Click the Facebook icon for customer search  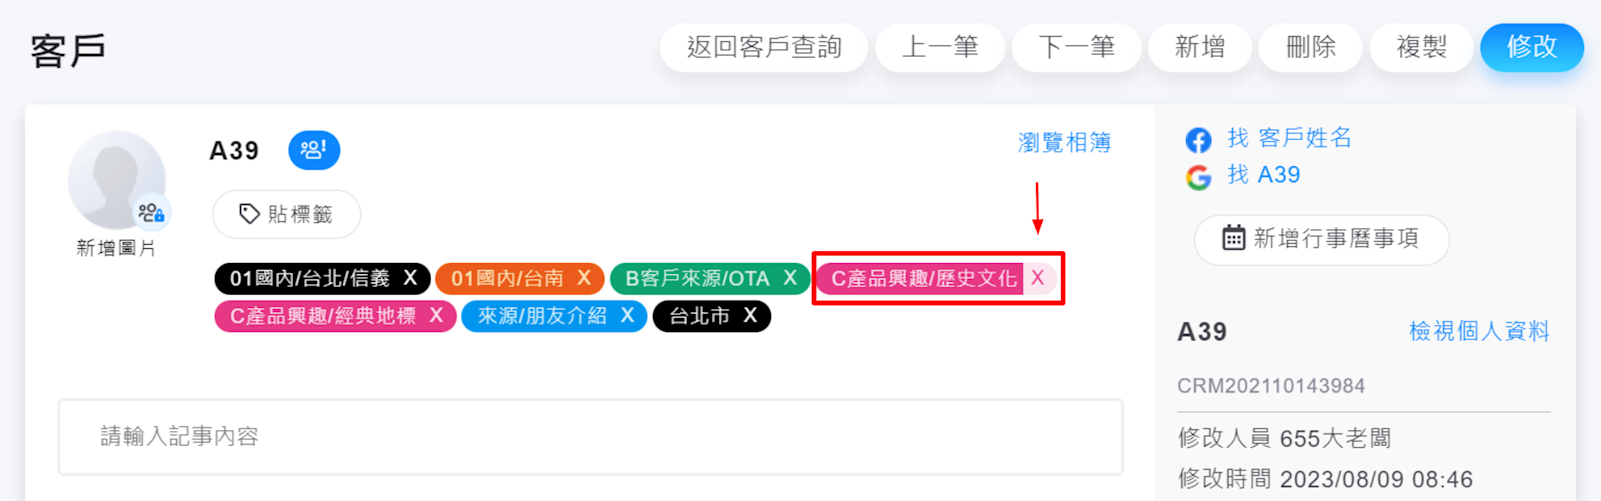point(1198,139)
